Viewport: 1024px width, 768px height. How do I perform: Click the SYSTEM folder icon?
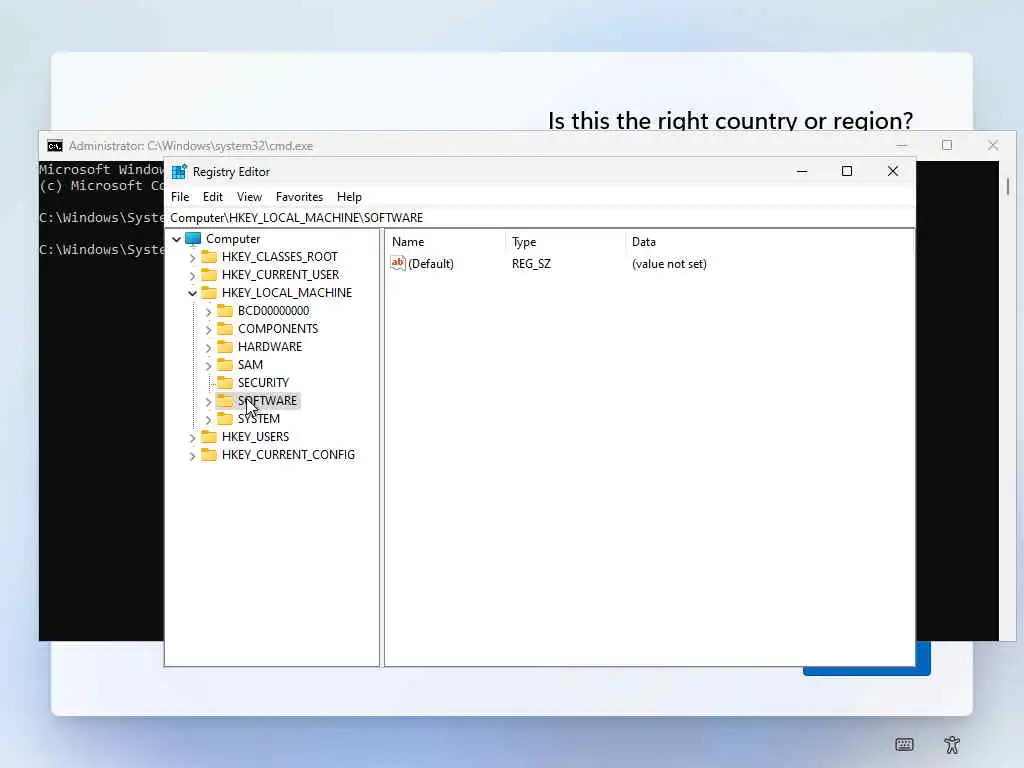pos(225,418)
